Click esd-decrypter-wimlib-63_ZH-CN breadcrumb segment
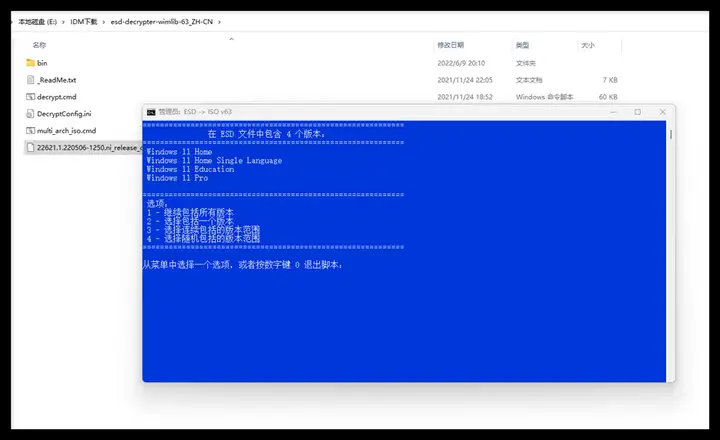This screenshot has width=720, height=440. tap(162, 22)
